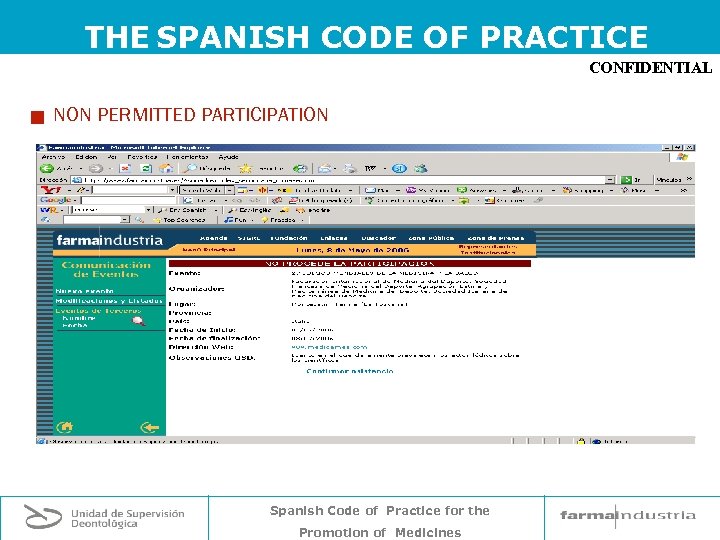The height and width of the screenshot is (540, 720).
Task: Click the Mail envelope toolbar icon
Action: tap(325, 169)
